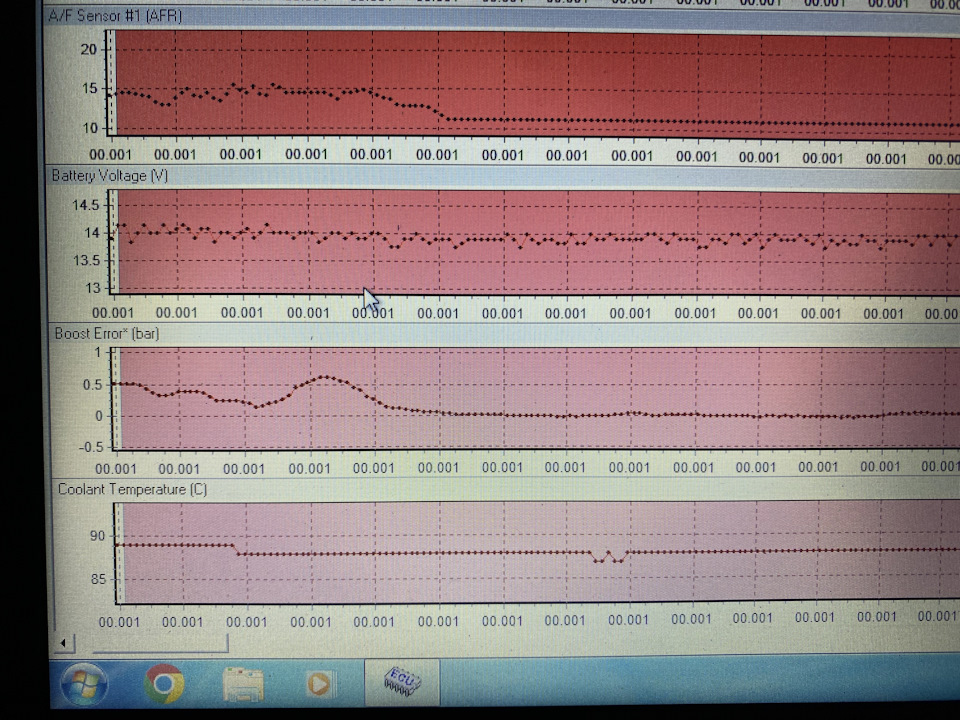The image size is (960, 720).
Task: Select the Coolant Temperature (C) graph header
Action: click(x=132, y=490)
